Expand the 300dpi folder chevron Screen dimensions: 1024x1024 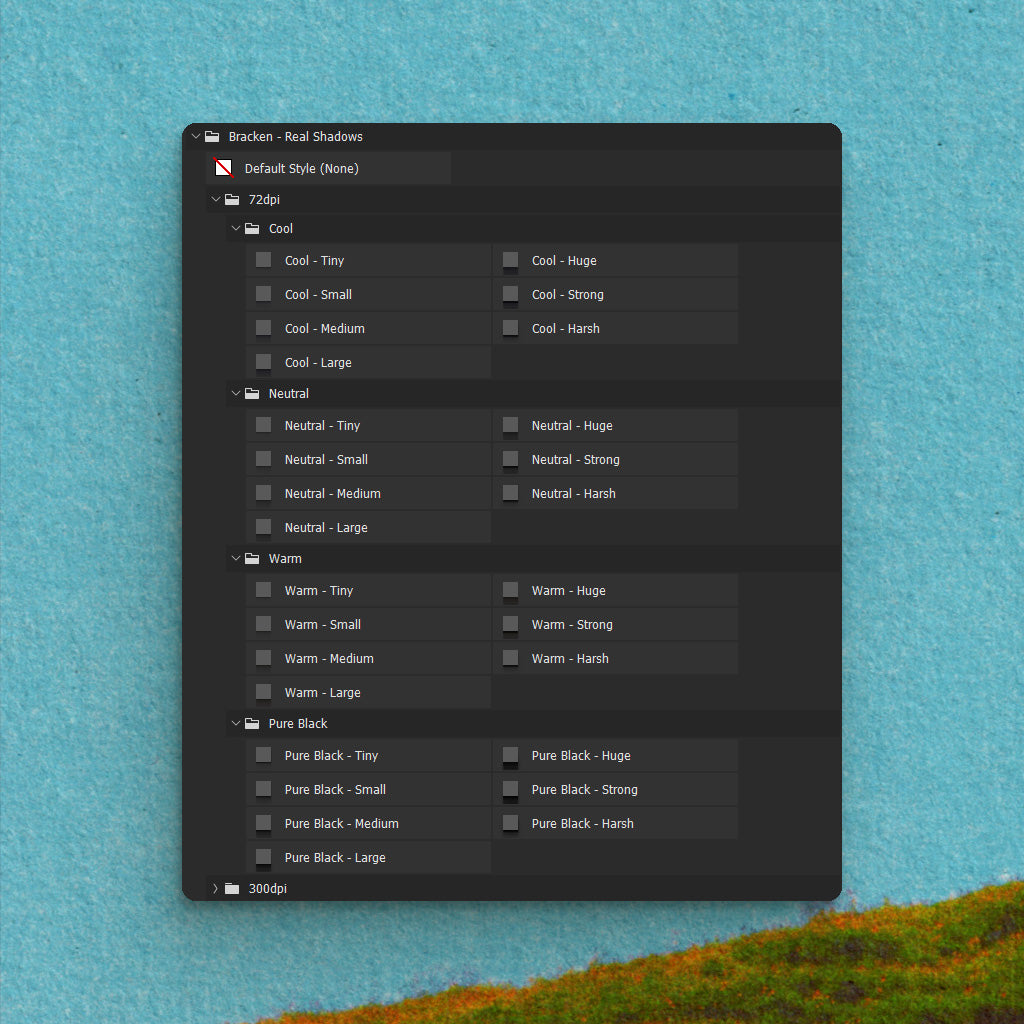(x=215, y=889)
